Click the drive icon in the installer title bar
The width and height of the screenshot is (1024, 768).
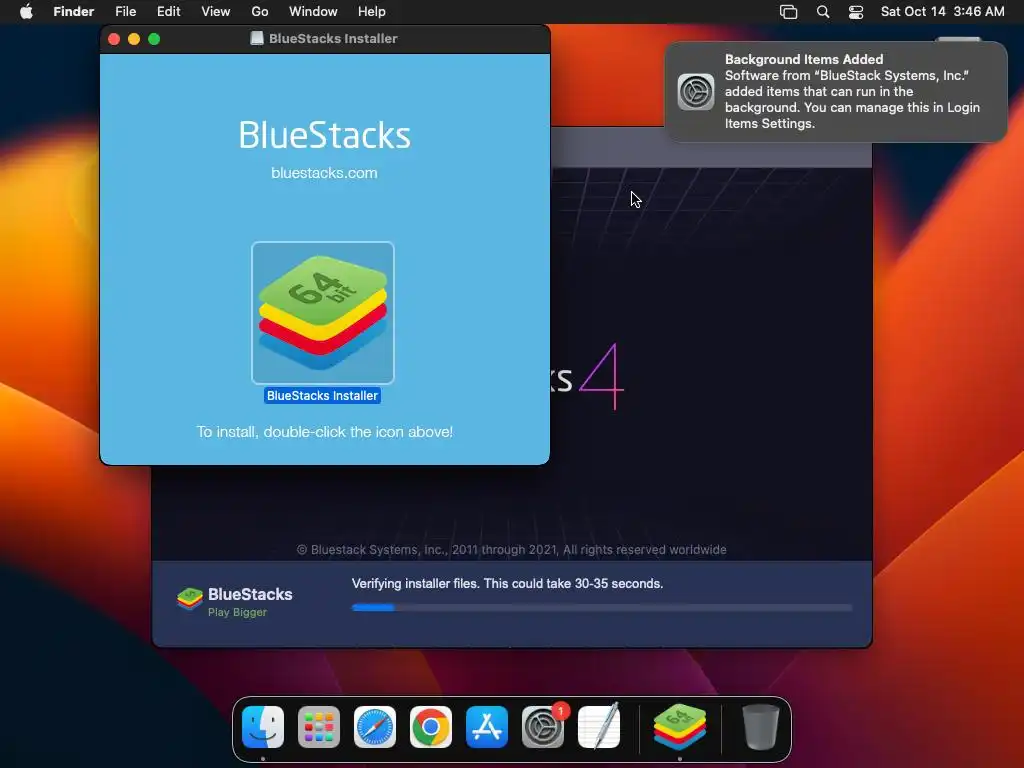(x=257, y=39)
